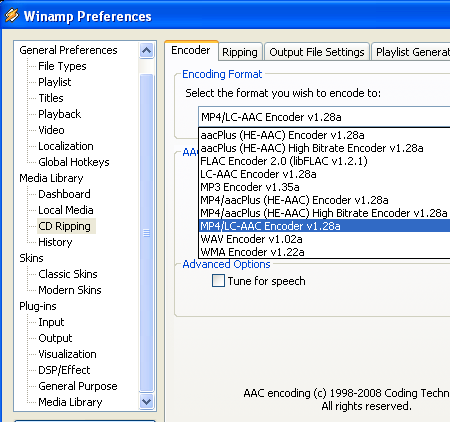Click the encoding format combo box field
Viewport: 450px width, 422px height.
(324, 117)
